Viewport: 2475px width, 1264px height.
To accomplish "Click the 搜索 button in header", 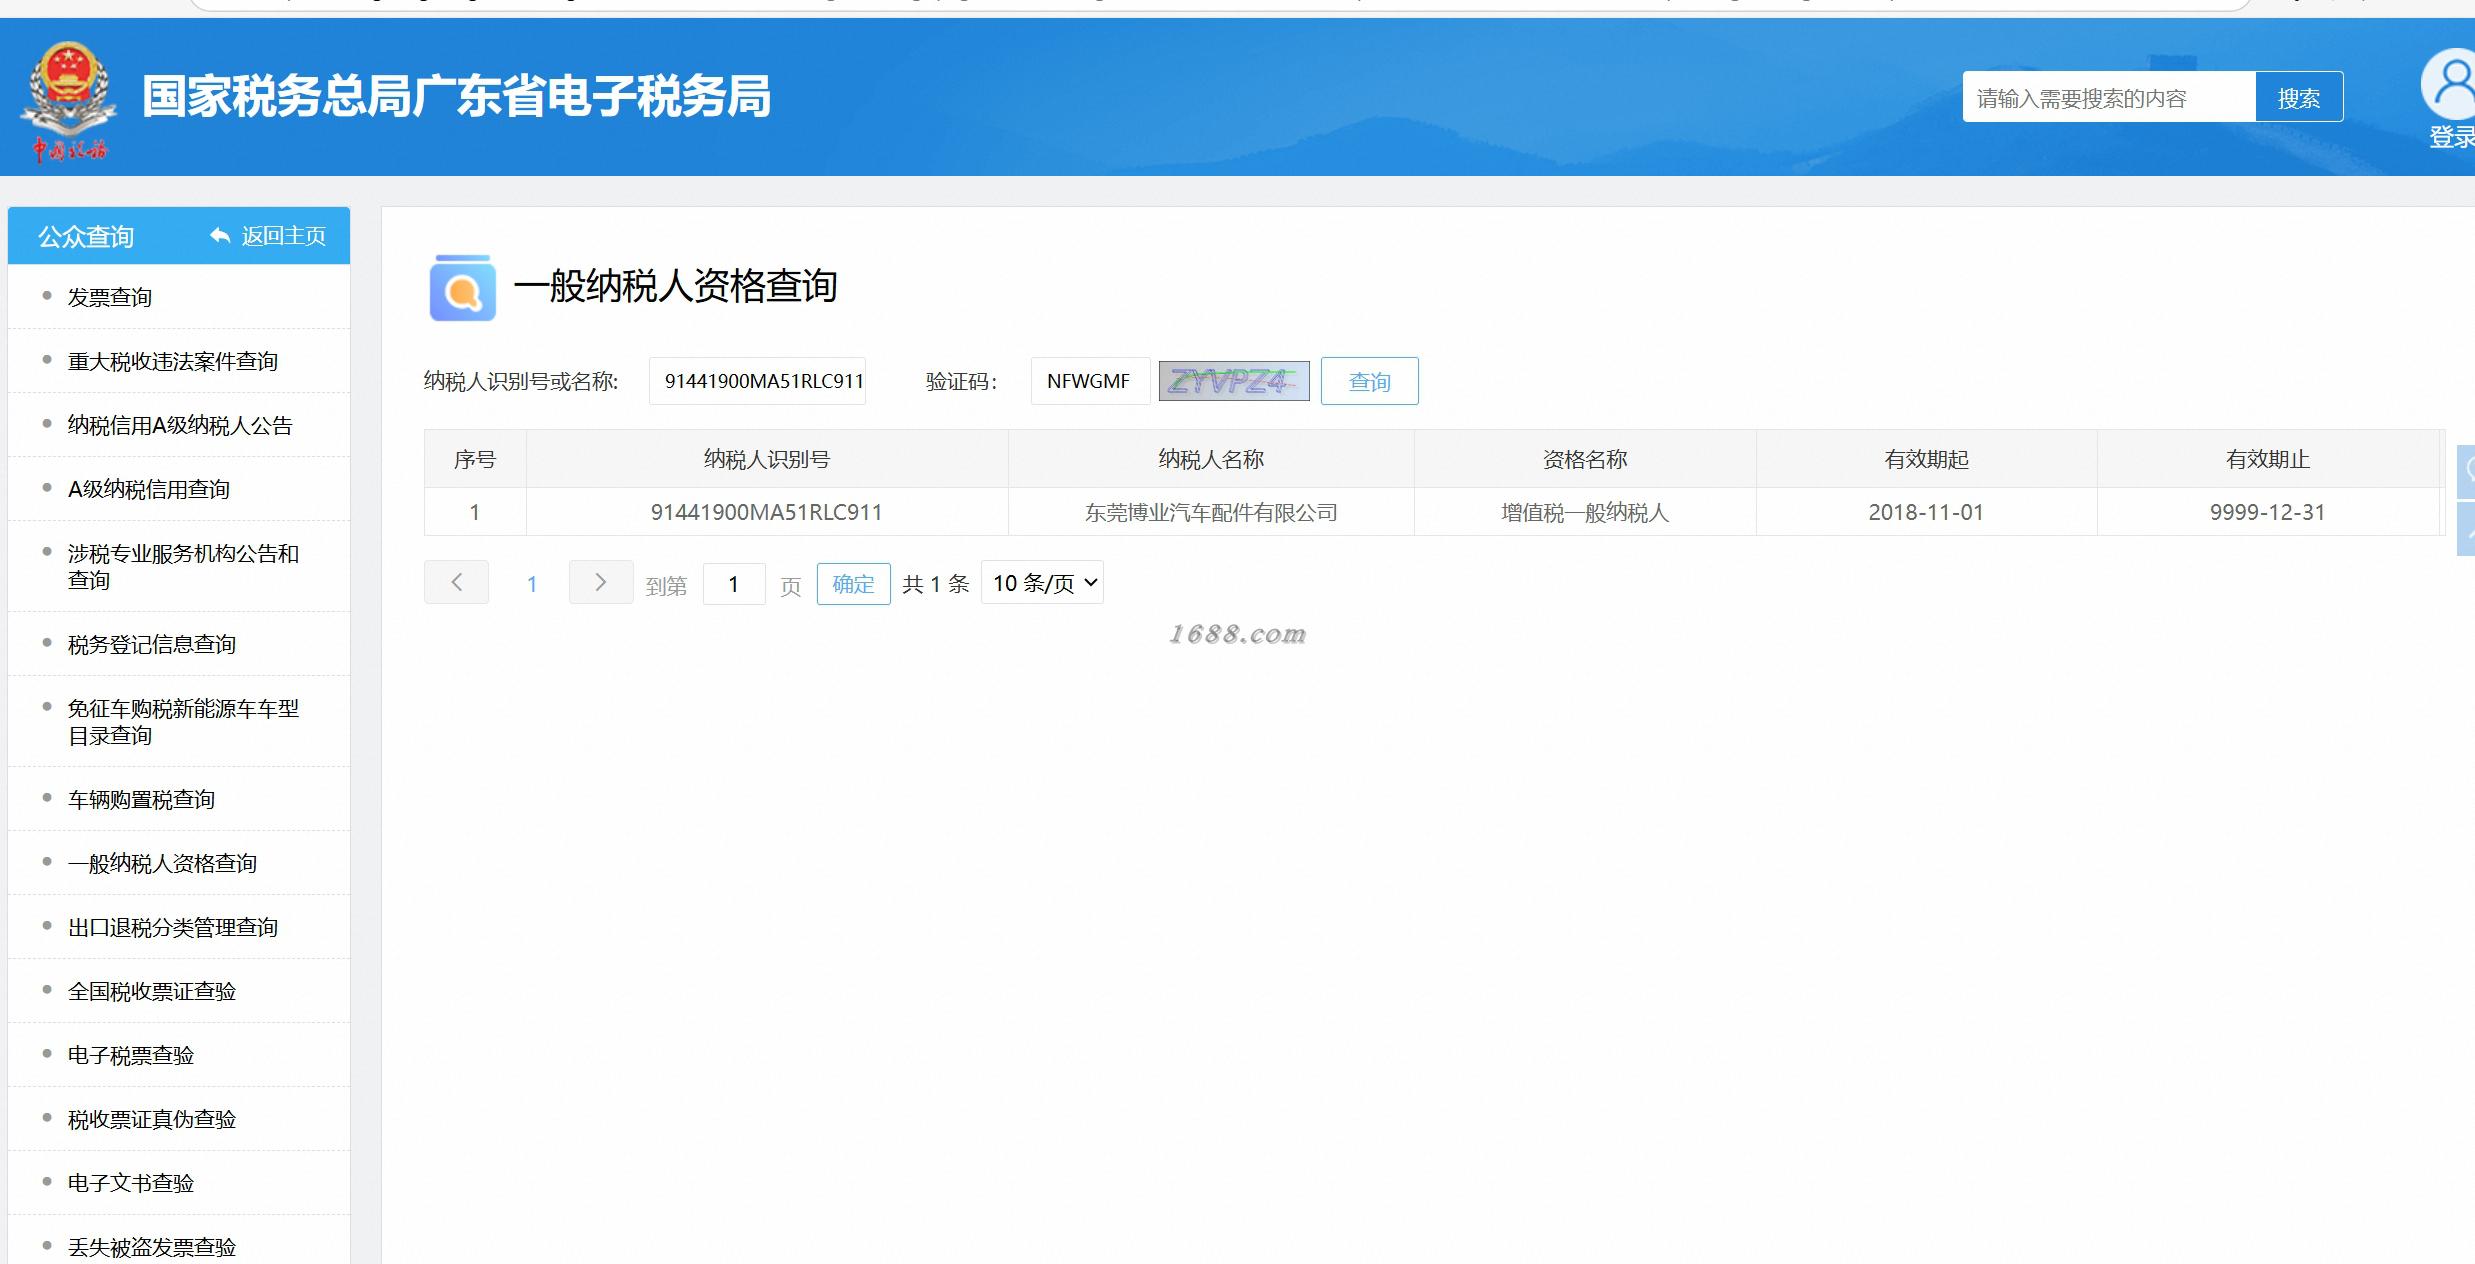I will (2299, 97).
